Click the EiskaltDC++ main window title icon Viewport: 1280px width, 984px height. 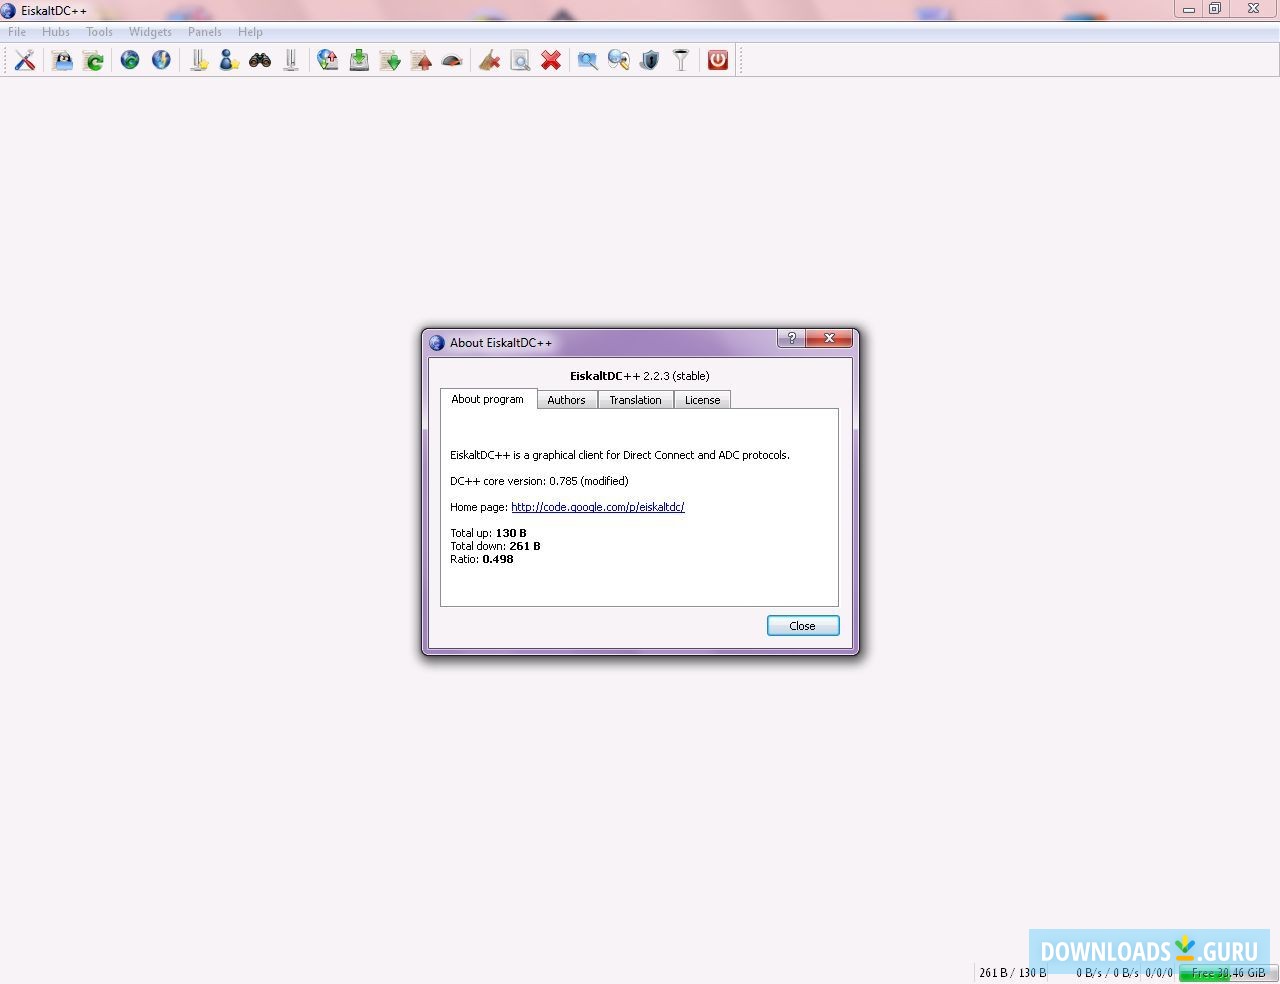(x=9, y=11)
